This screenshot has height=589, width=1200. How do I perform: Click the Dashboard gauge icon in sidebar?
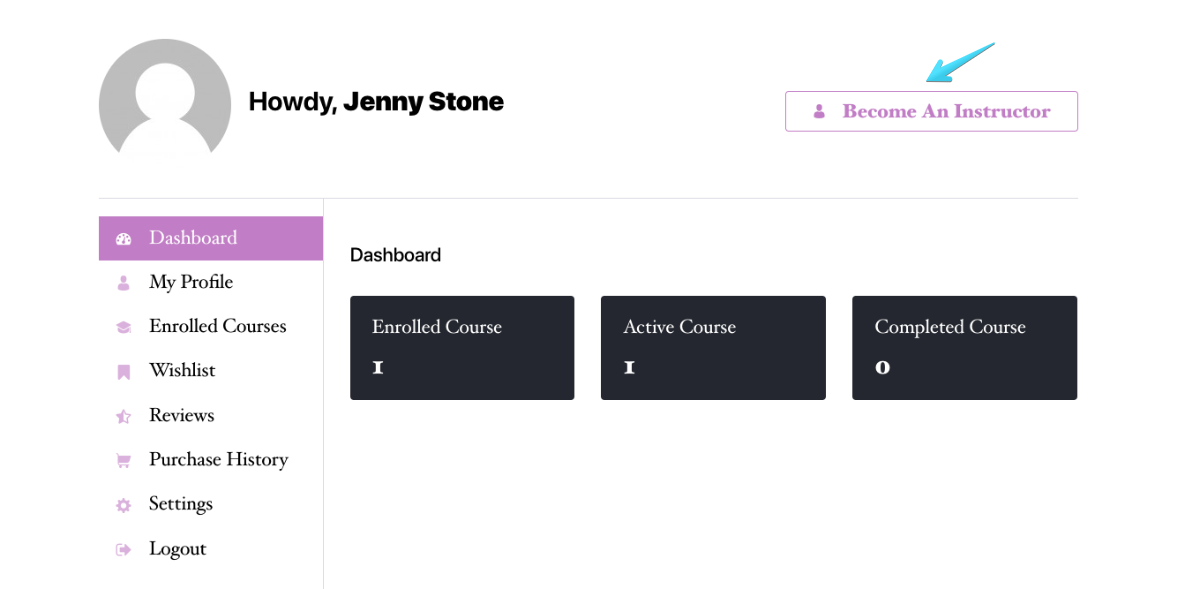point(124,239)
